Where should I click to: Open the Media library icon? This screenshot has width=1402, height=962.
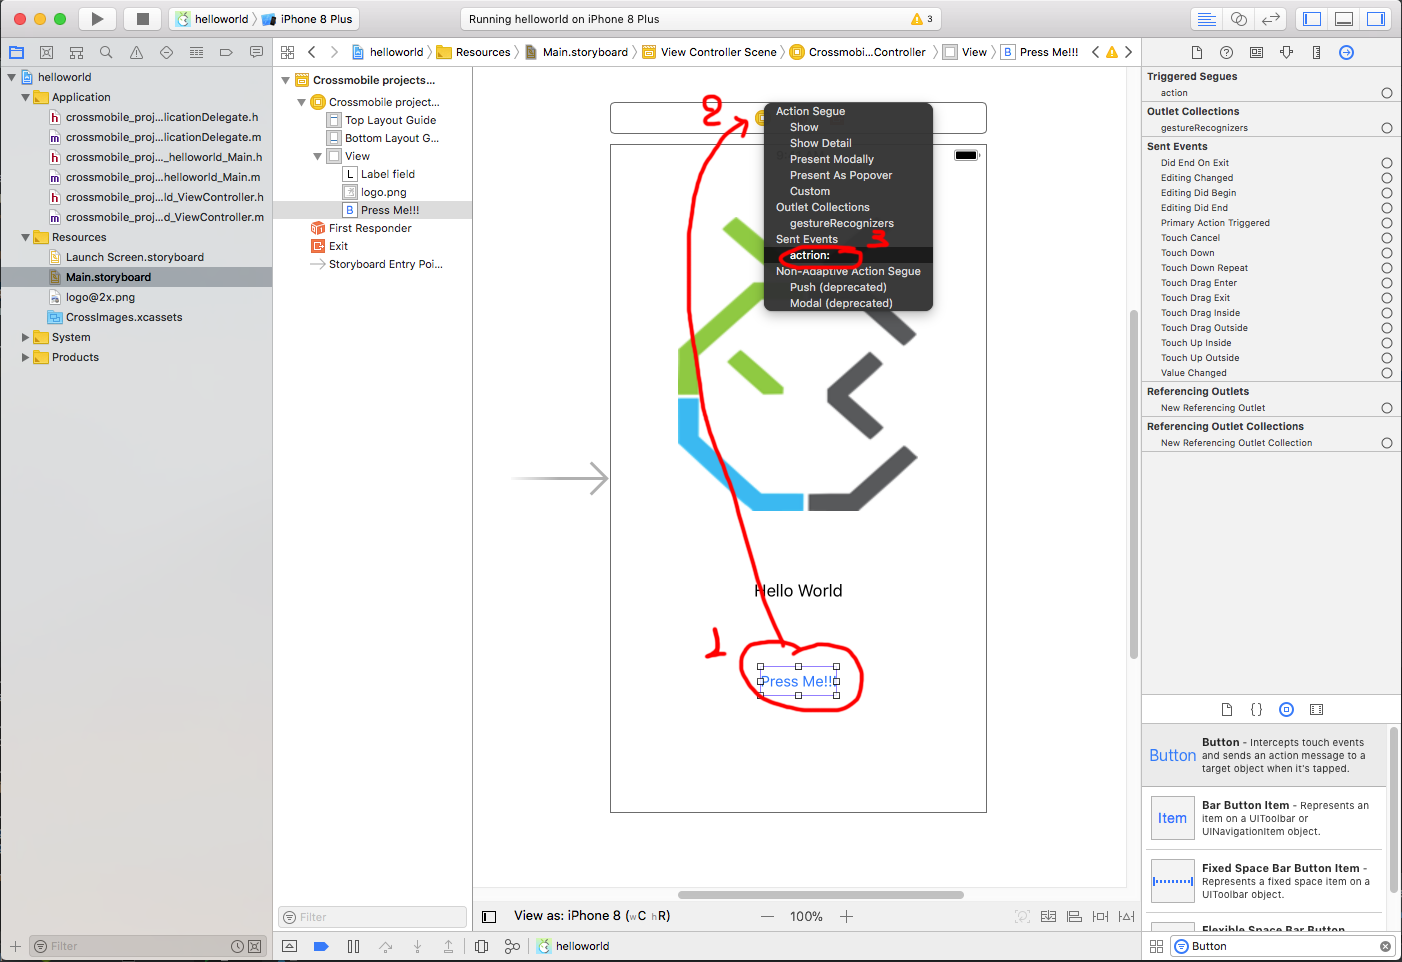coord(1317,709)
